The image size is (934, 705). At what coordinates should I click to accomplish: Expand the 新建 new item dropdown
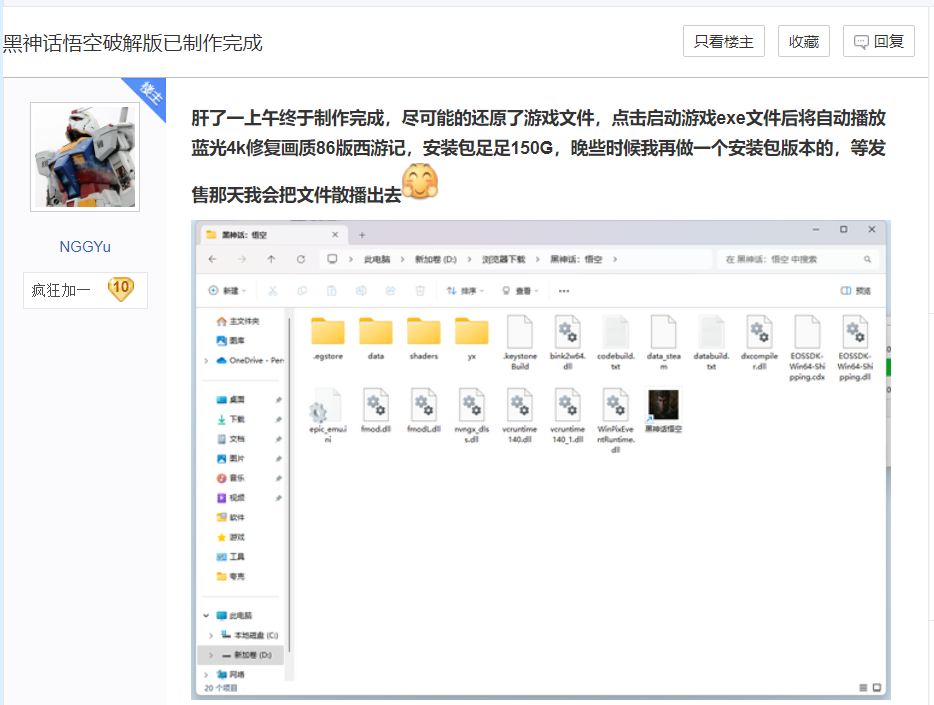click(229, 291)
